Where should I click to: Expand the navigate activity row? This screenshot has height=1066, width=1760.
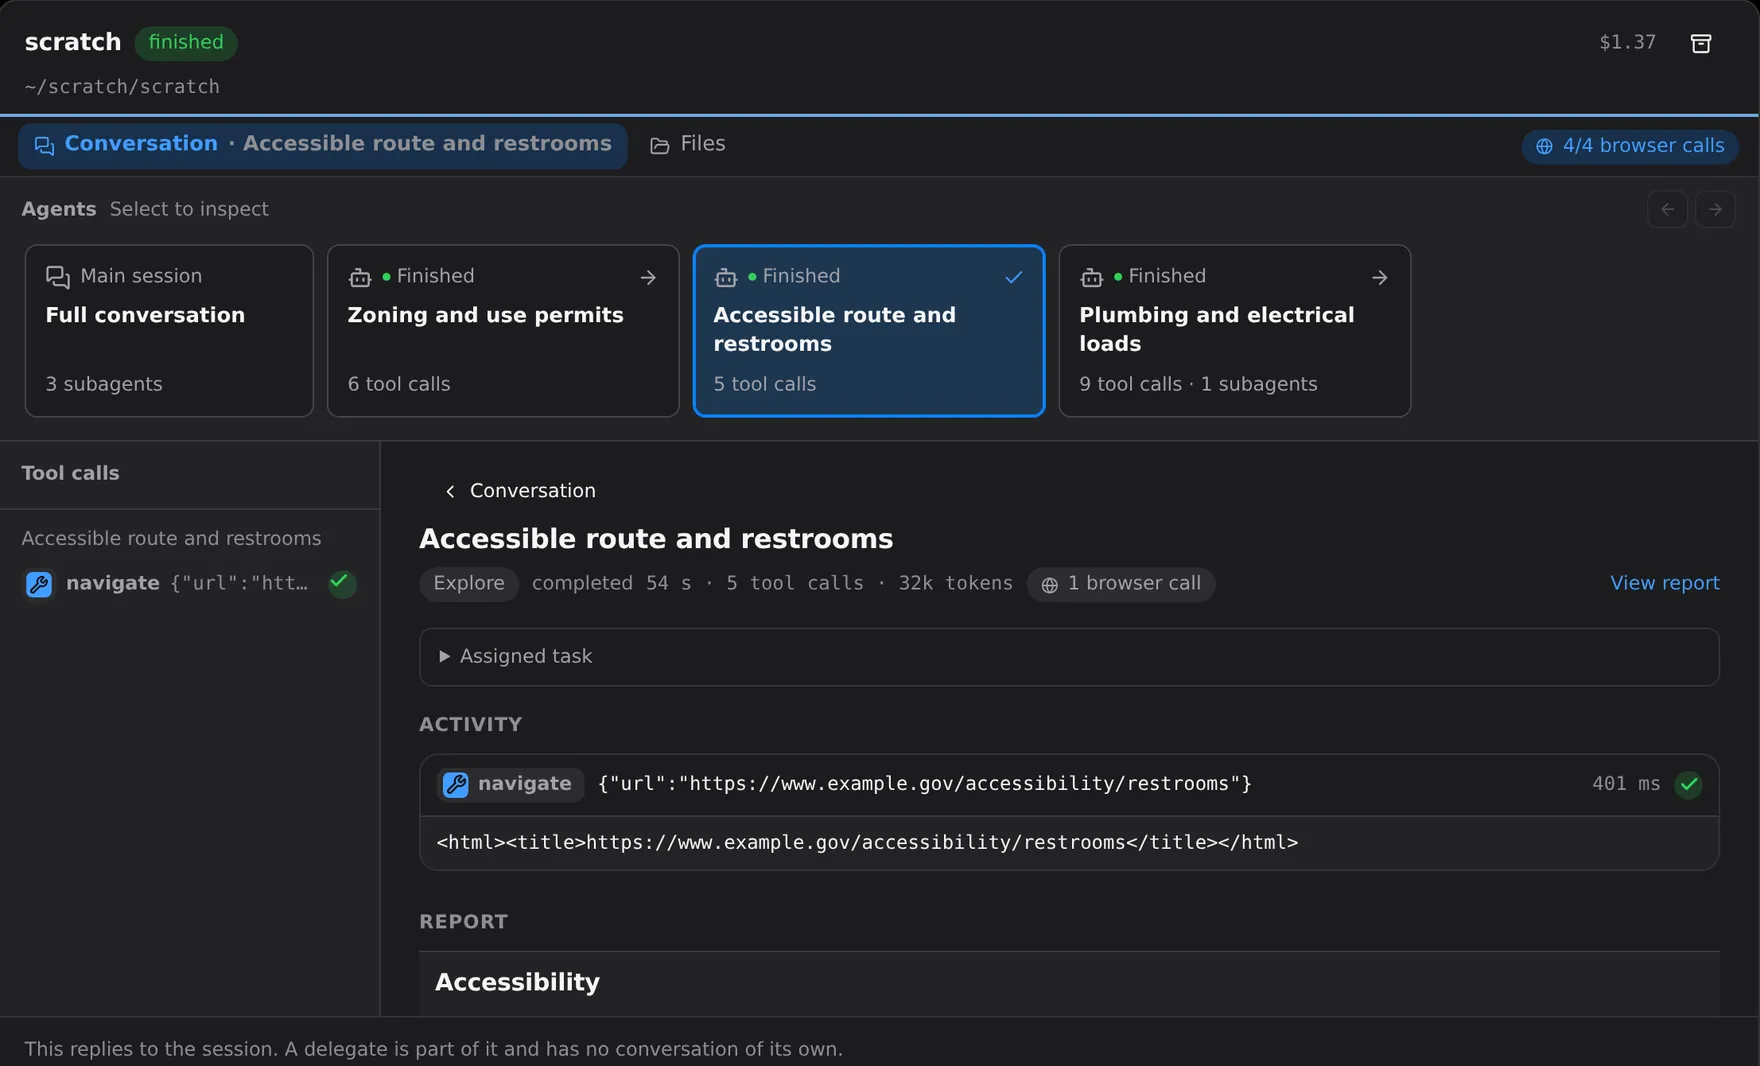pos(1069,785)
